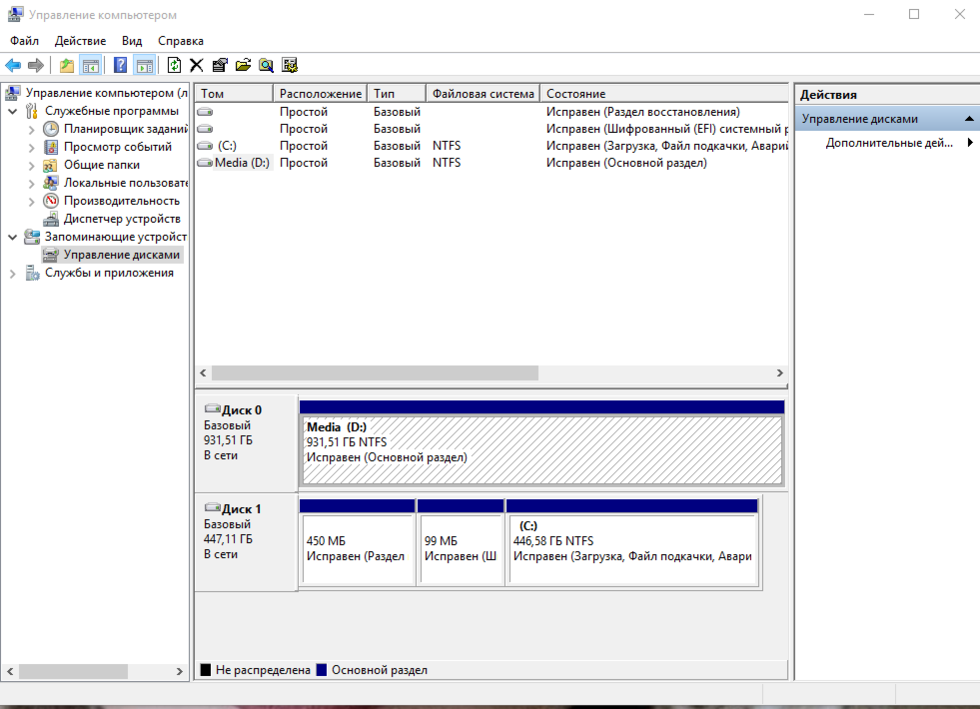Viewport: 980px width, 709px height.
Task: Click the disk settings list toolbar icon
Action: [290, 65]
